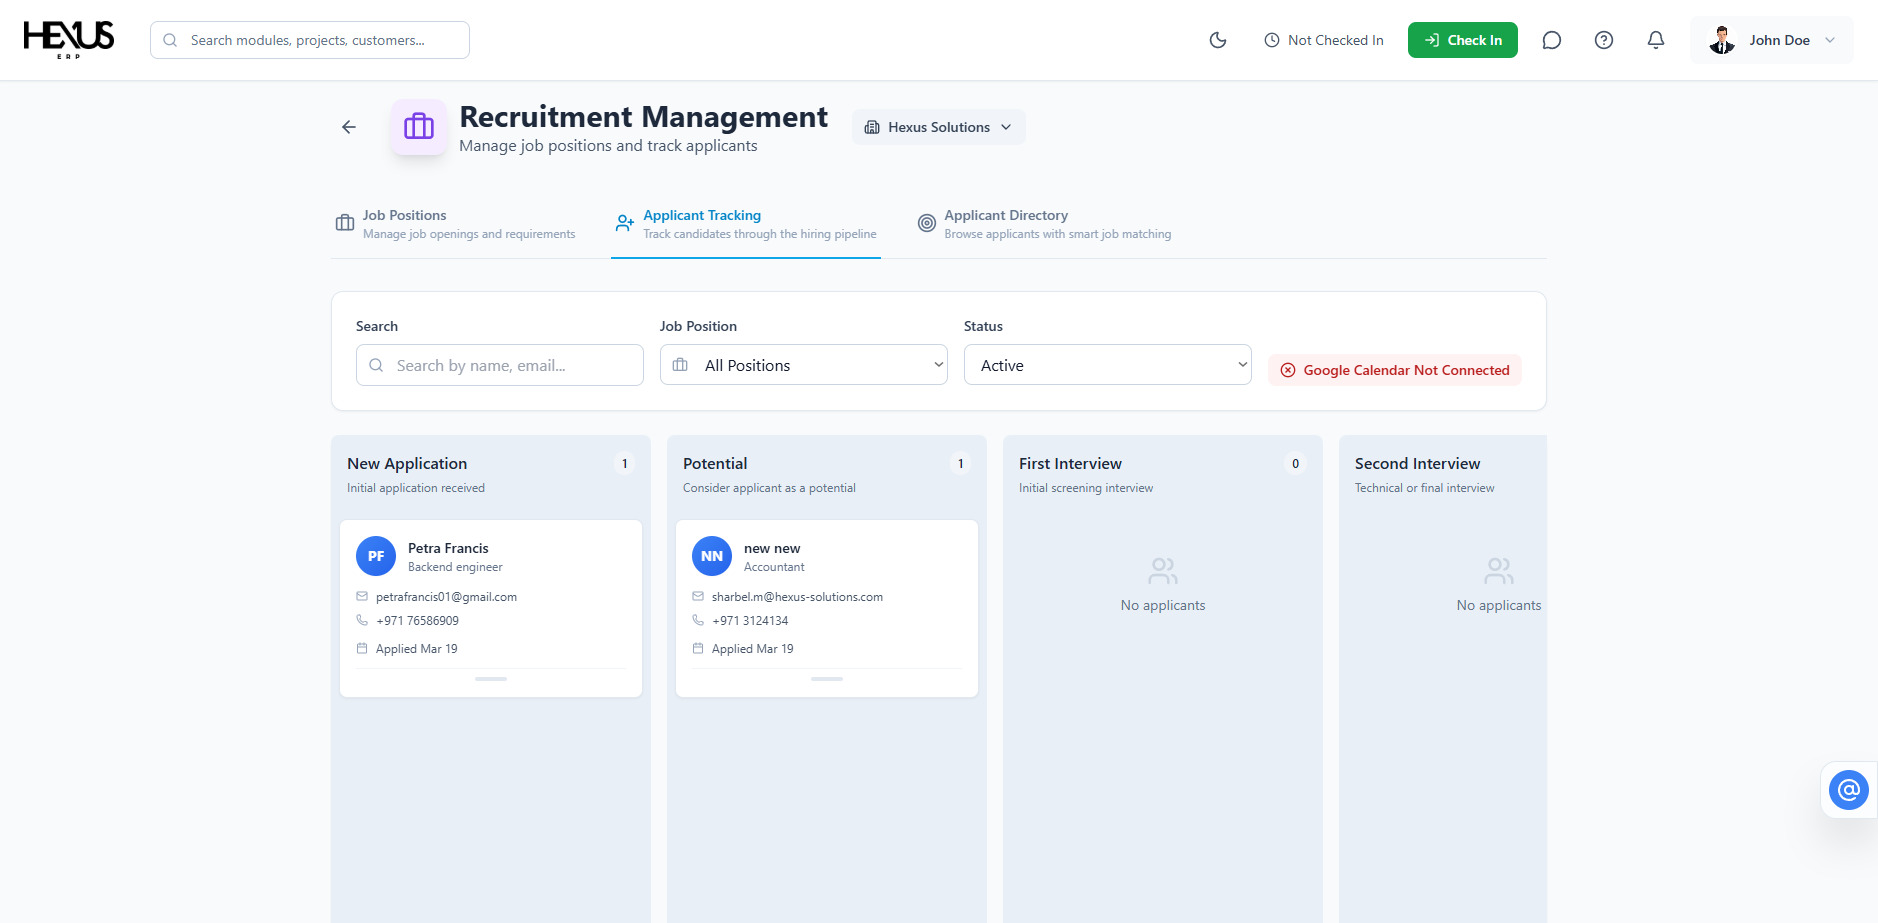Click the Backend engineer position text
The image size is (1878, 923).
tap(455, 567)
